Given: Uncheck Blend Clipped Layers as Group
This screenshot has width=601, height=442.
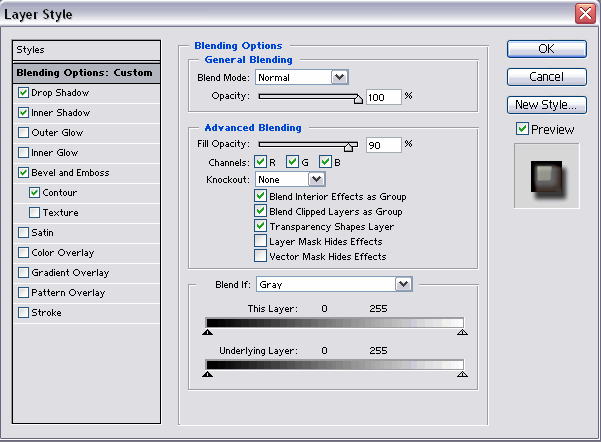Looking at the screenshot, I should 260,211.
